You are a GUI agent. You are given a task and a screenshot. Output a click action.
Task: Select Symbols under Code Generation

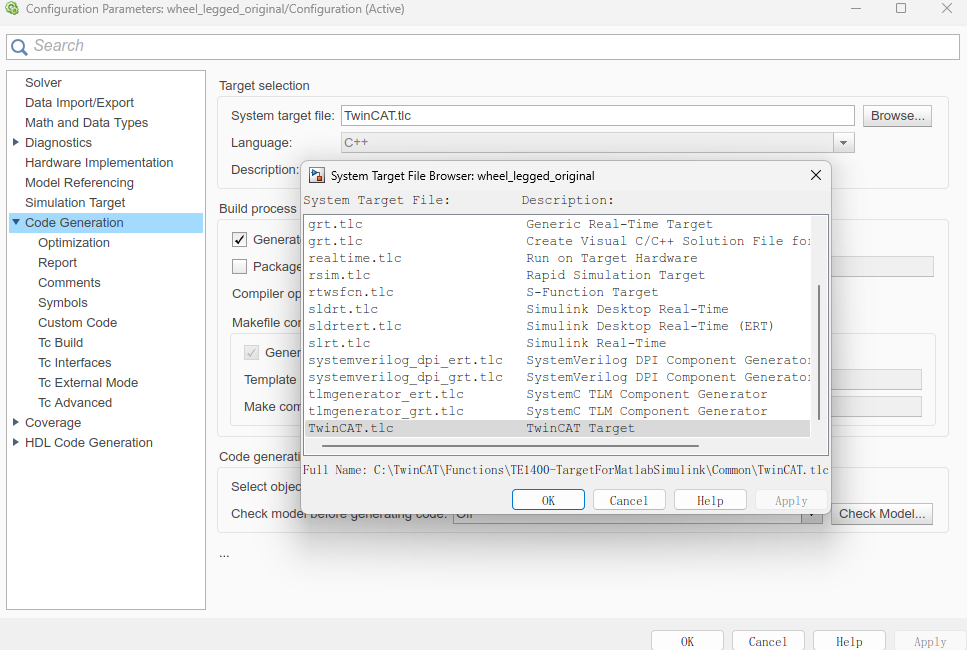pyautogui.click(x=63, y=303)
